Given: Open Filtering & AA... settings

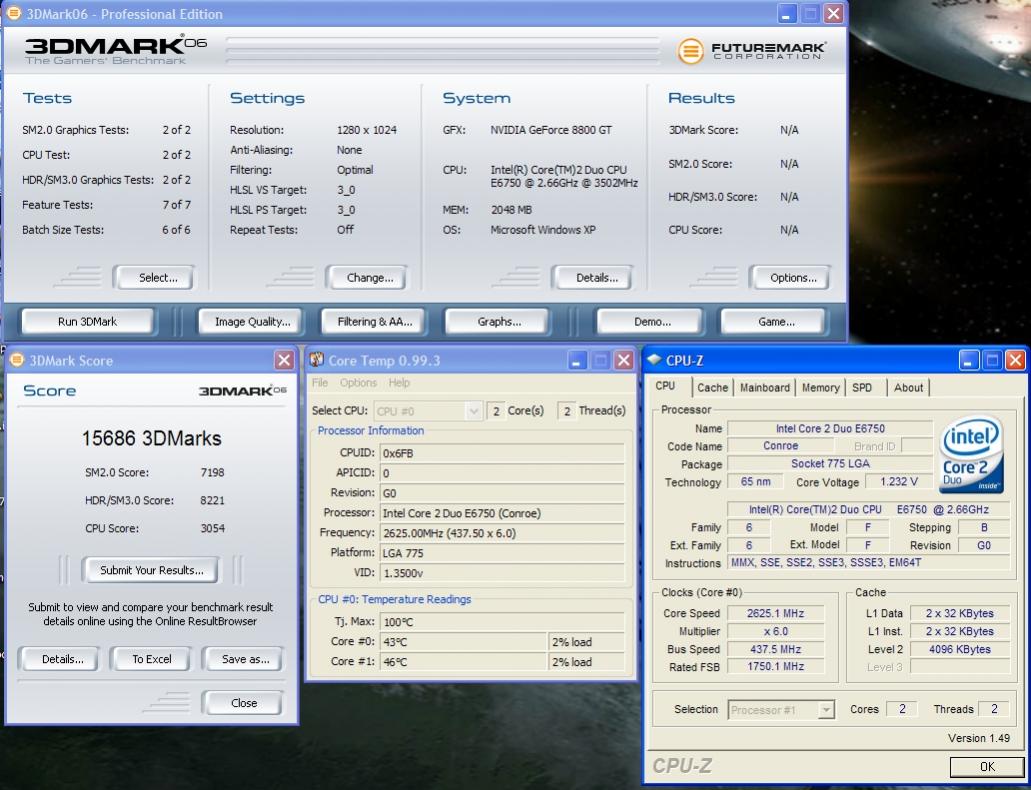Looking at the screenshot, I should [373, 322].
